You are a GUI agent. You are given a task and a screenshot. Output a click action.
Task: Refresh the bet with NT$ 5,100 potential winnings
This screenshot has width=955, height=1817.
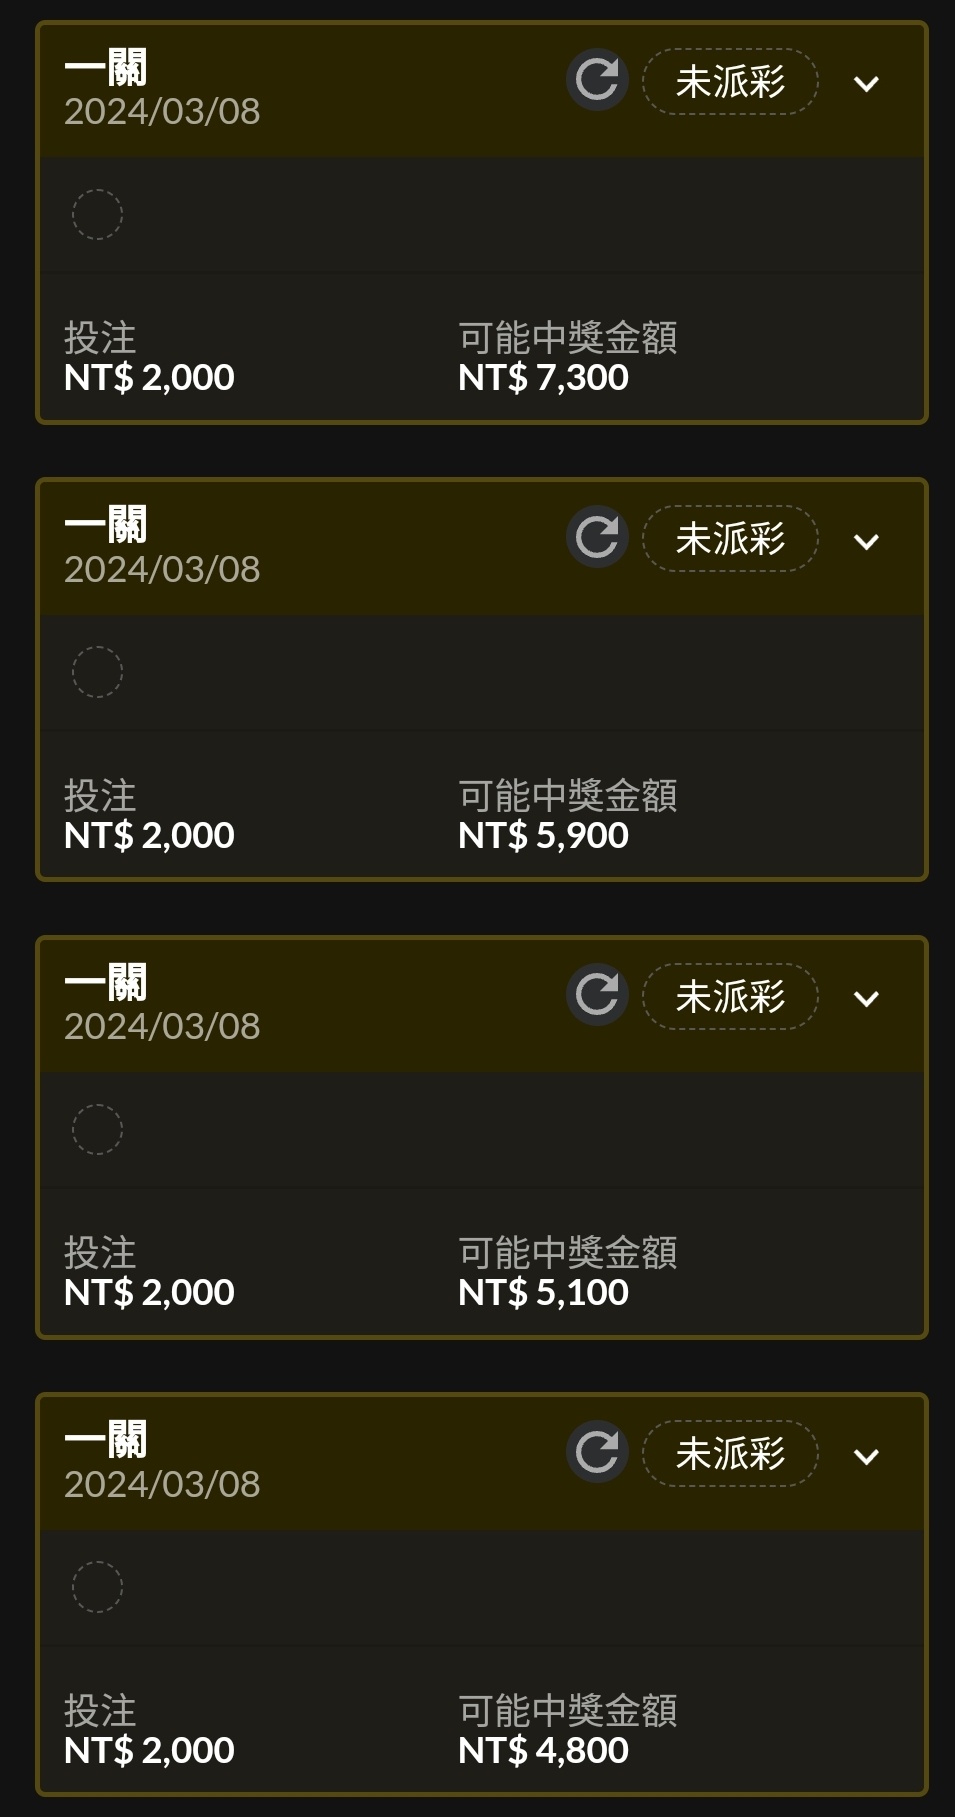click(x=597, y=995)
